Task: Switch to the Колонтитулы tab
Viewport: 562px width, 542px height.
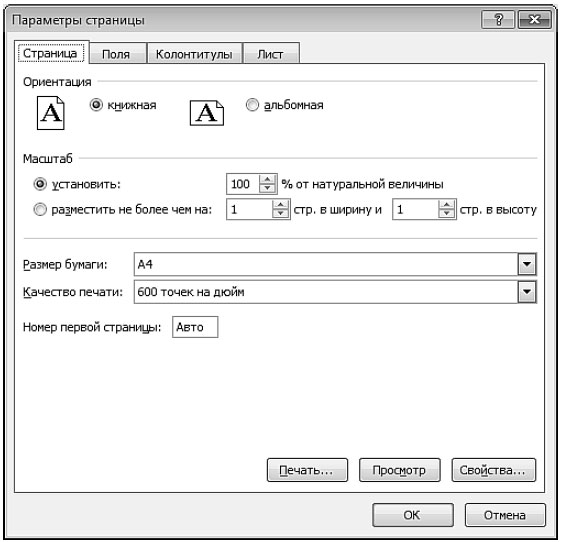Action: 194,54
